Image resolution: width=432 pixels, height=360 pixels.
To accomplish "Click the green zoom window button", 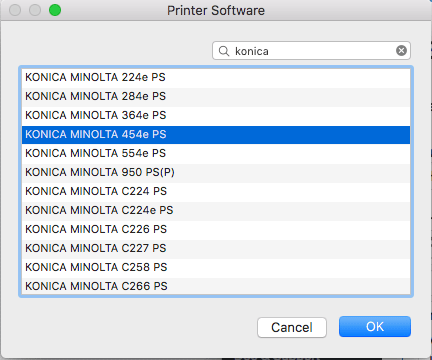I will (55, 10).
